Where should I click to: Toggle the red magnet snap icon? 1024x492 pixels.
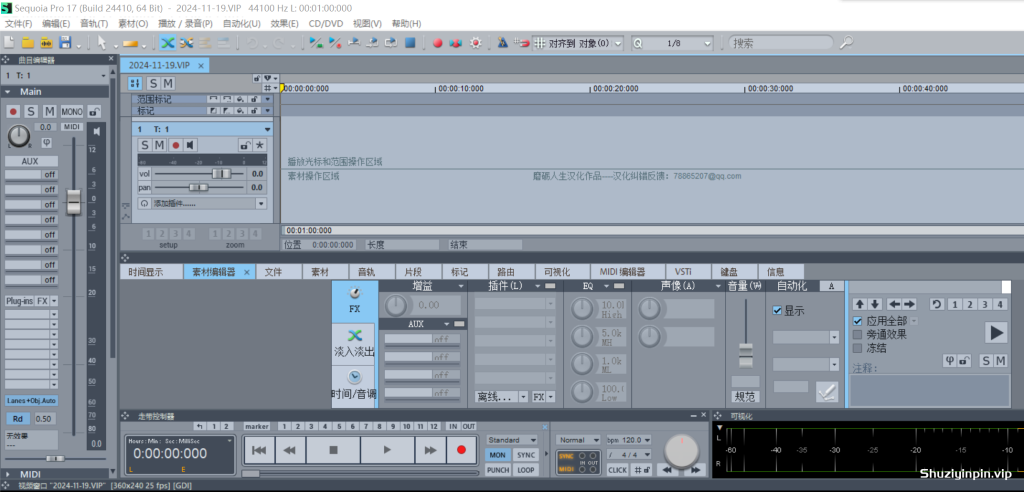(x=521, y=42)
